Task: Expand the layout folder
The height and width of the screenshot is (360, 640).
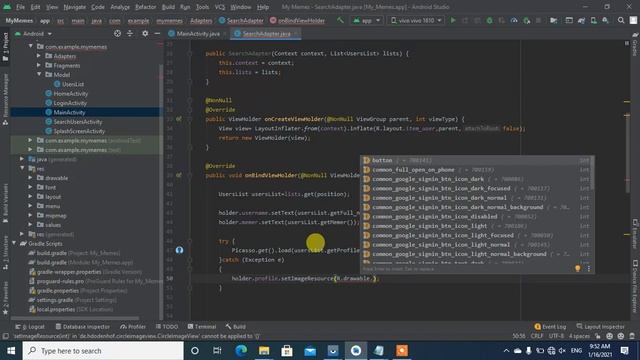Action: (x=31, y=196)
